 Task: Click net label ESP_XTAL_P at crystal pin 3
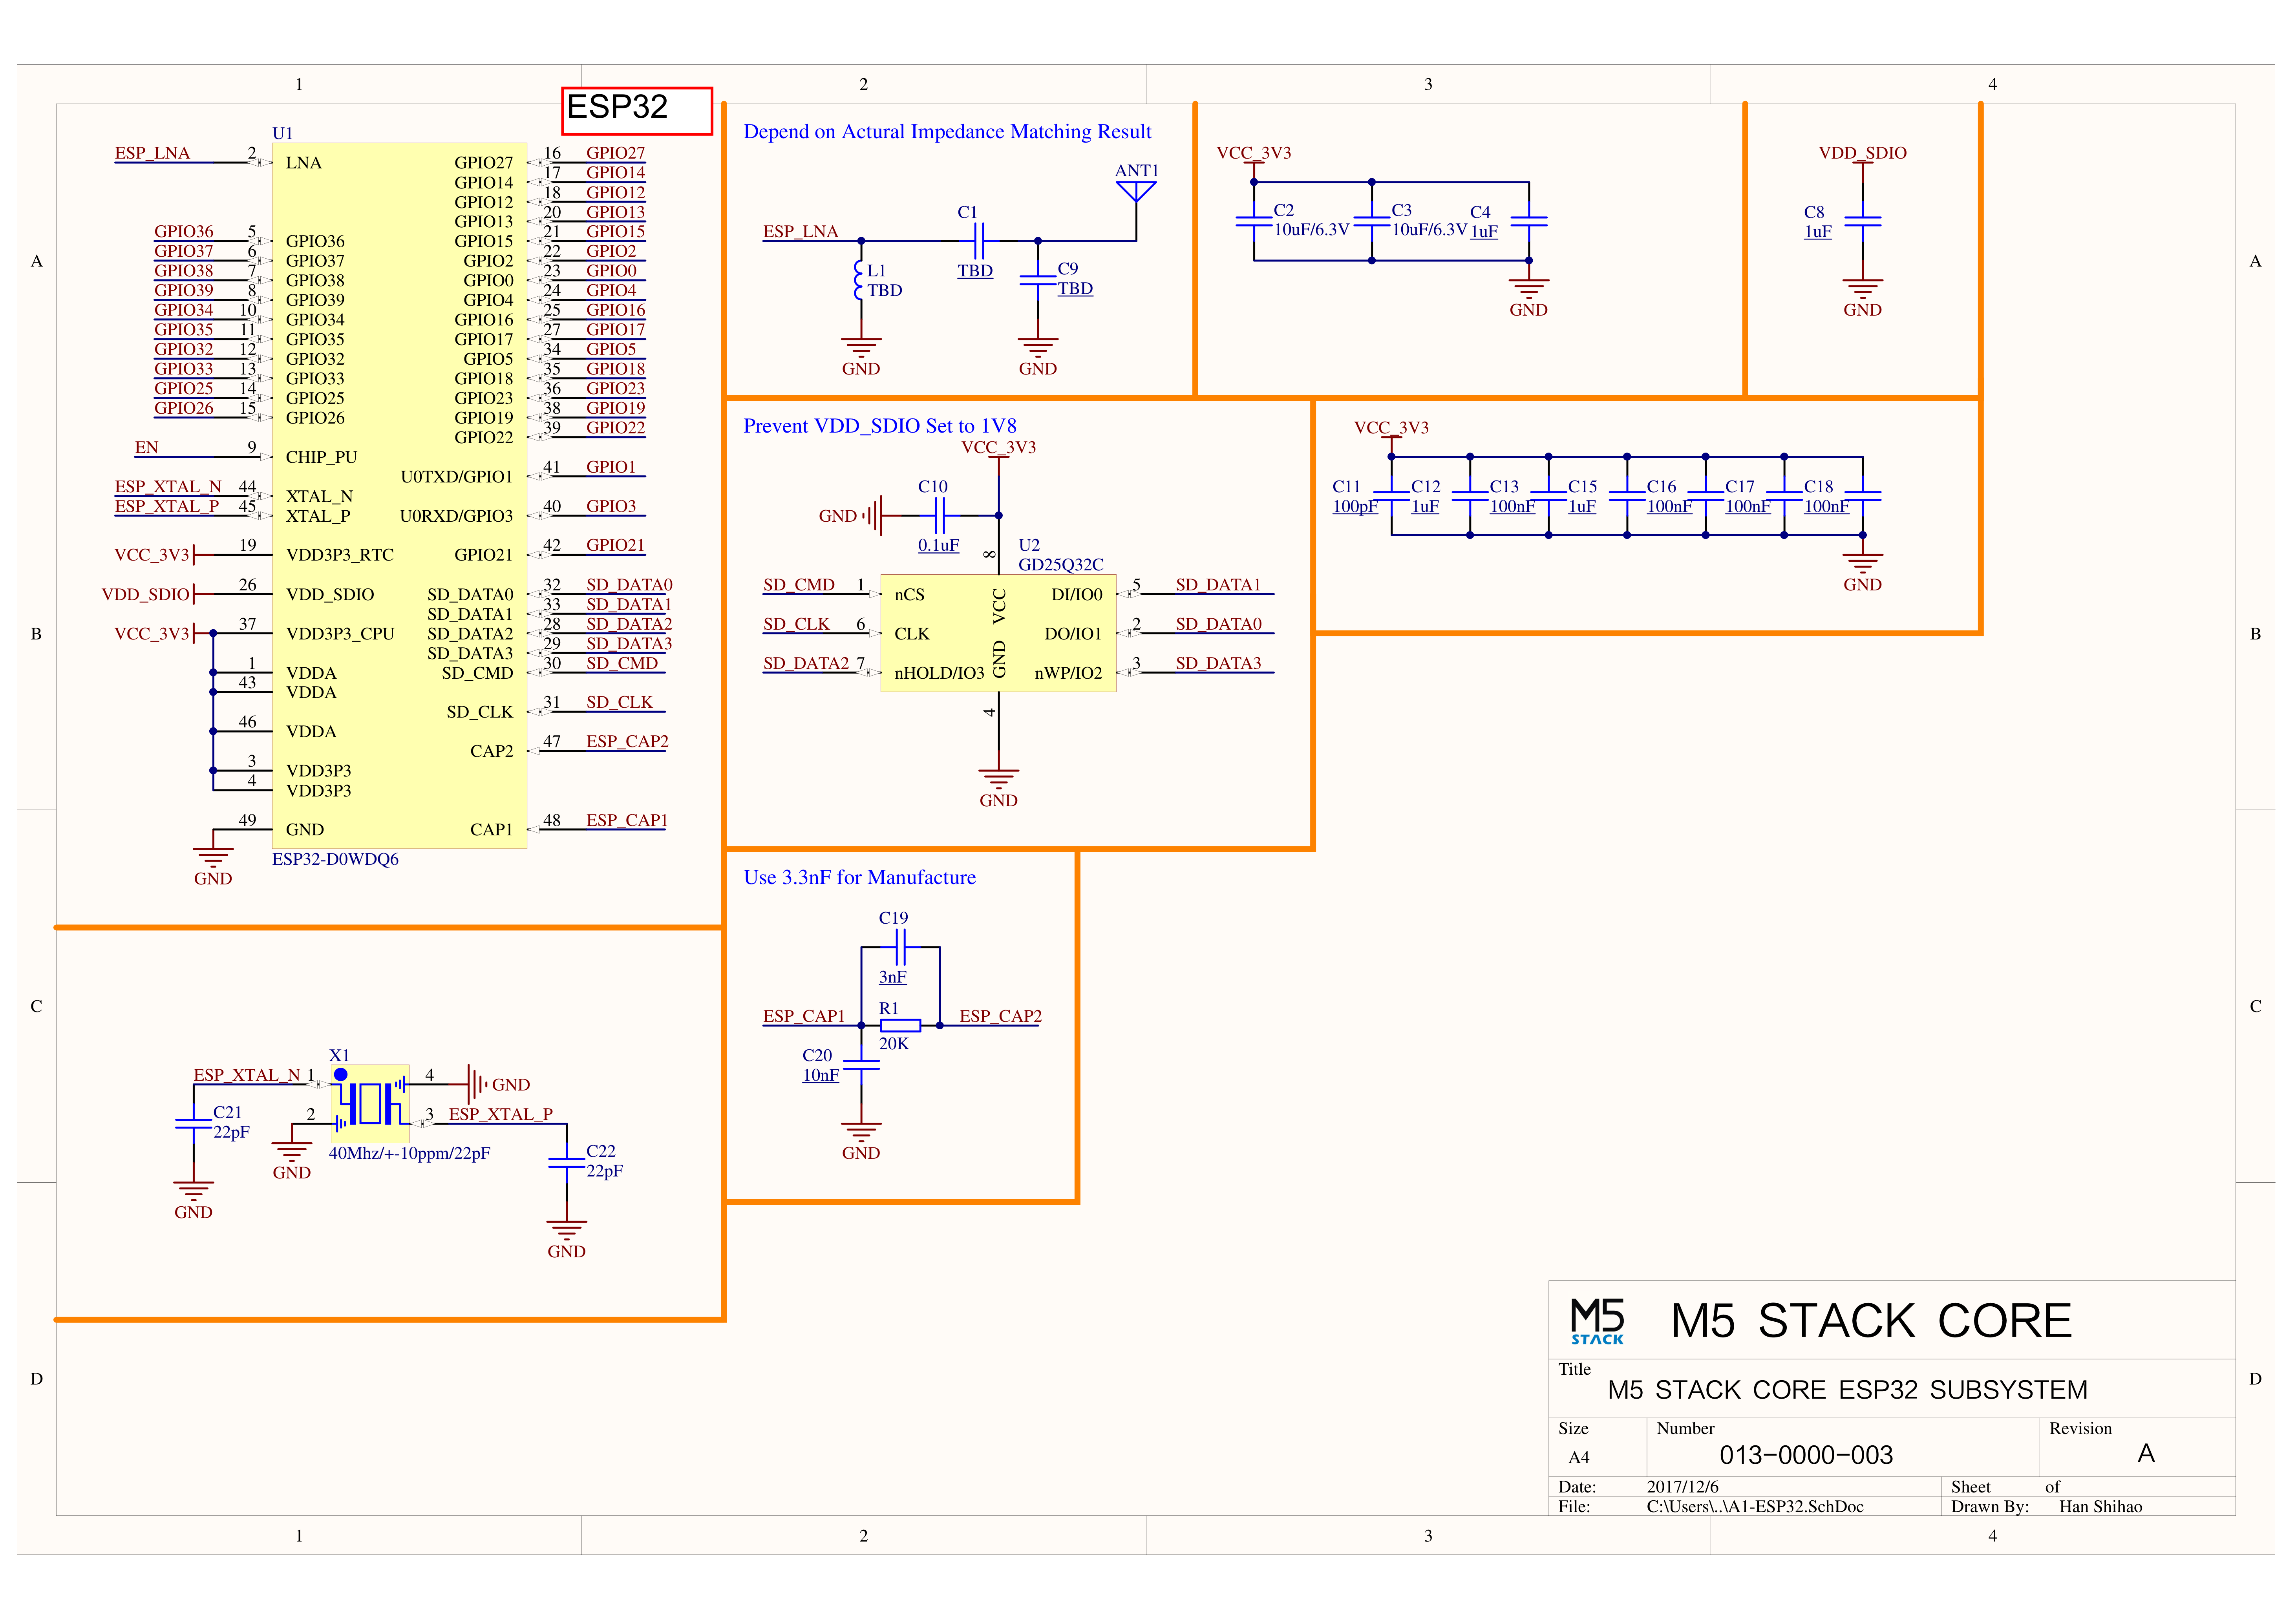[x=500, y=1114]
